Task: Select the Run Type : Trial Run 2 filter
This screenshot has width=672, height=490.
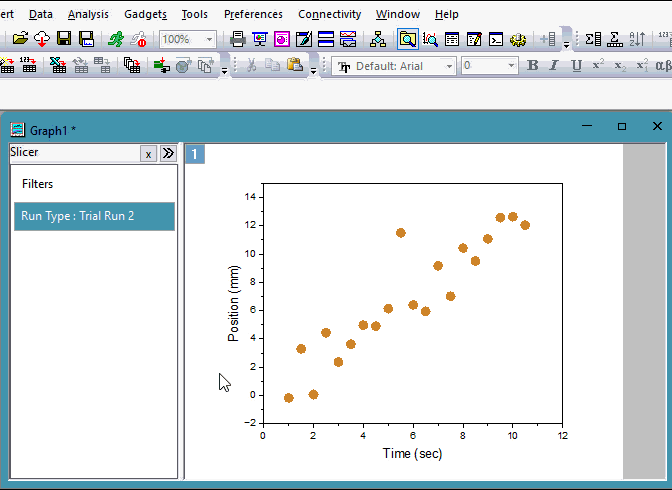Action: [93, 216]
